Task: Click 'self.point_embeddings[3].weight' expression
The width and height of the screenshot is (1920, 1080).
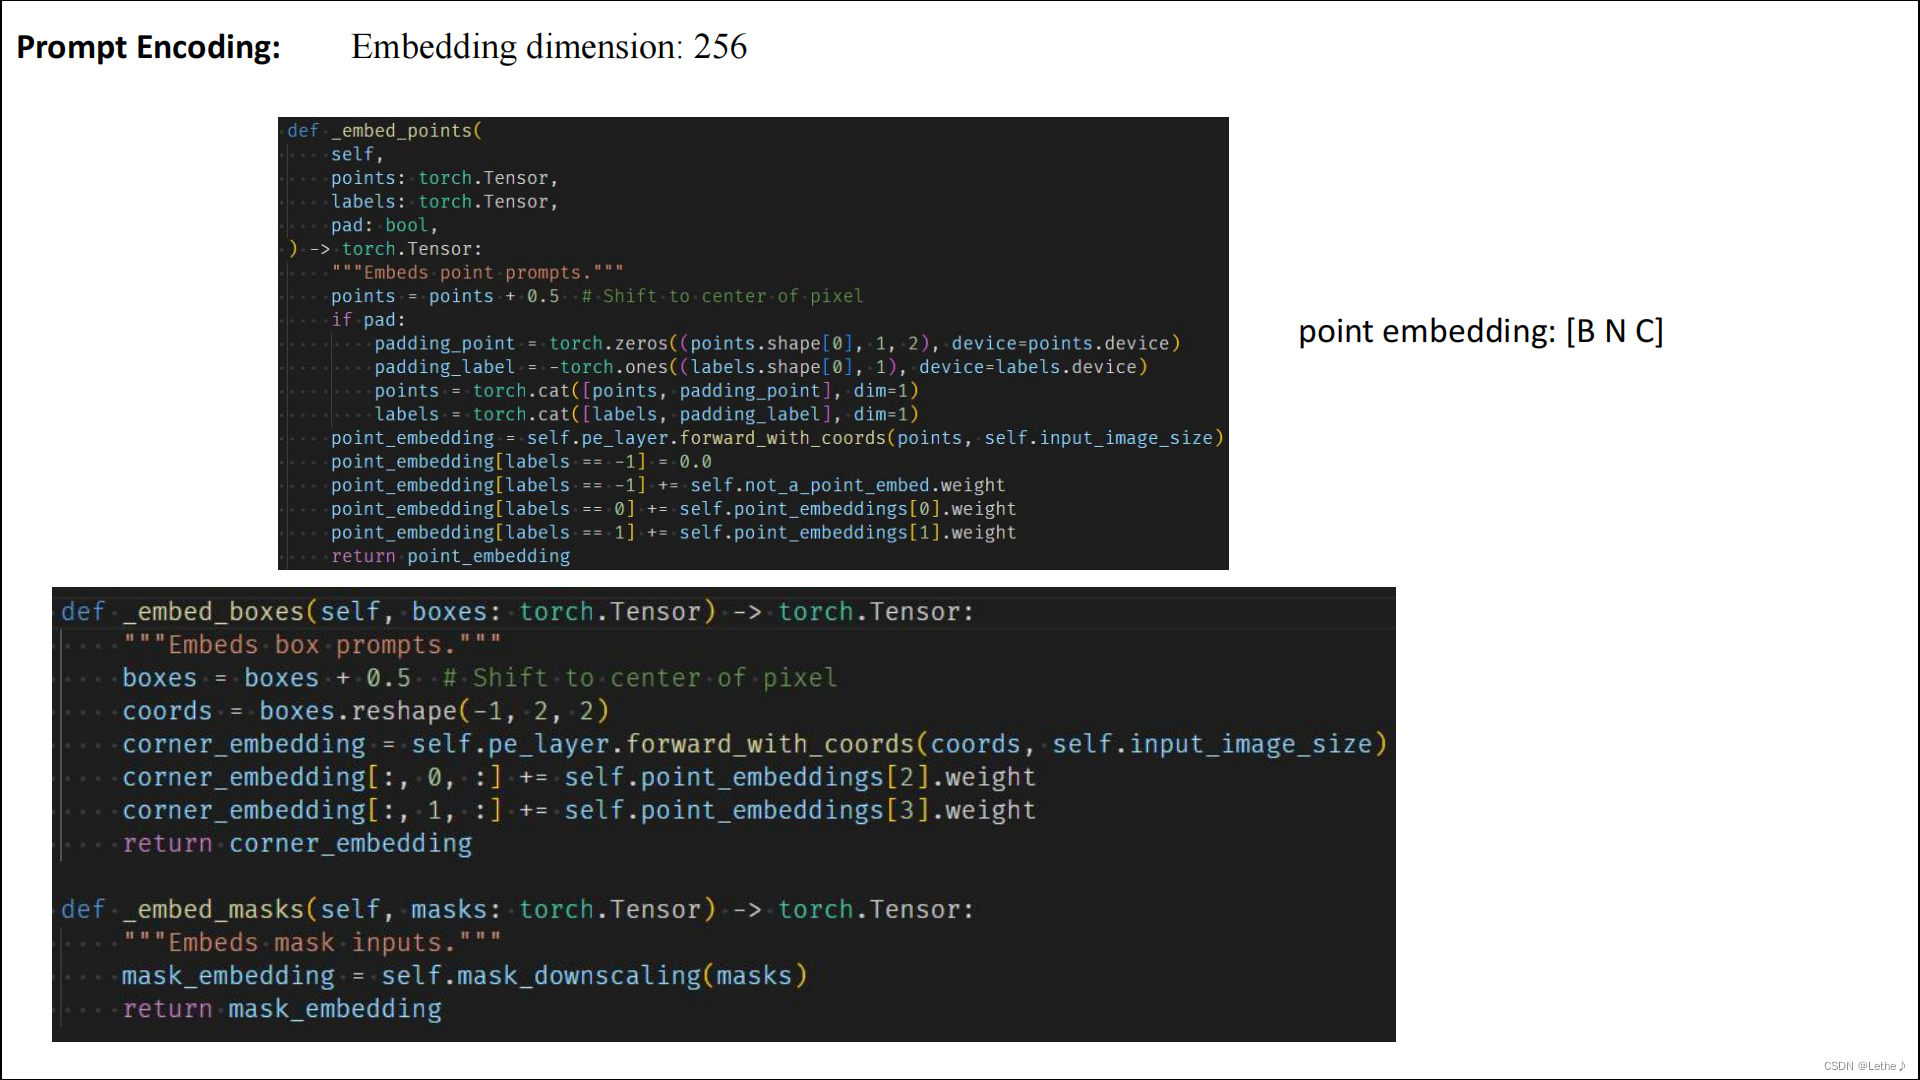Action: [799, 811]
